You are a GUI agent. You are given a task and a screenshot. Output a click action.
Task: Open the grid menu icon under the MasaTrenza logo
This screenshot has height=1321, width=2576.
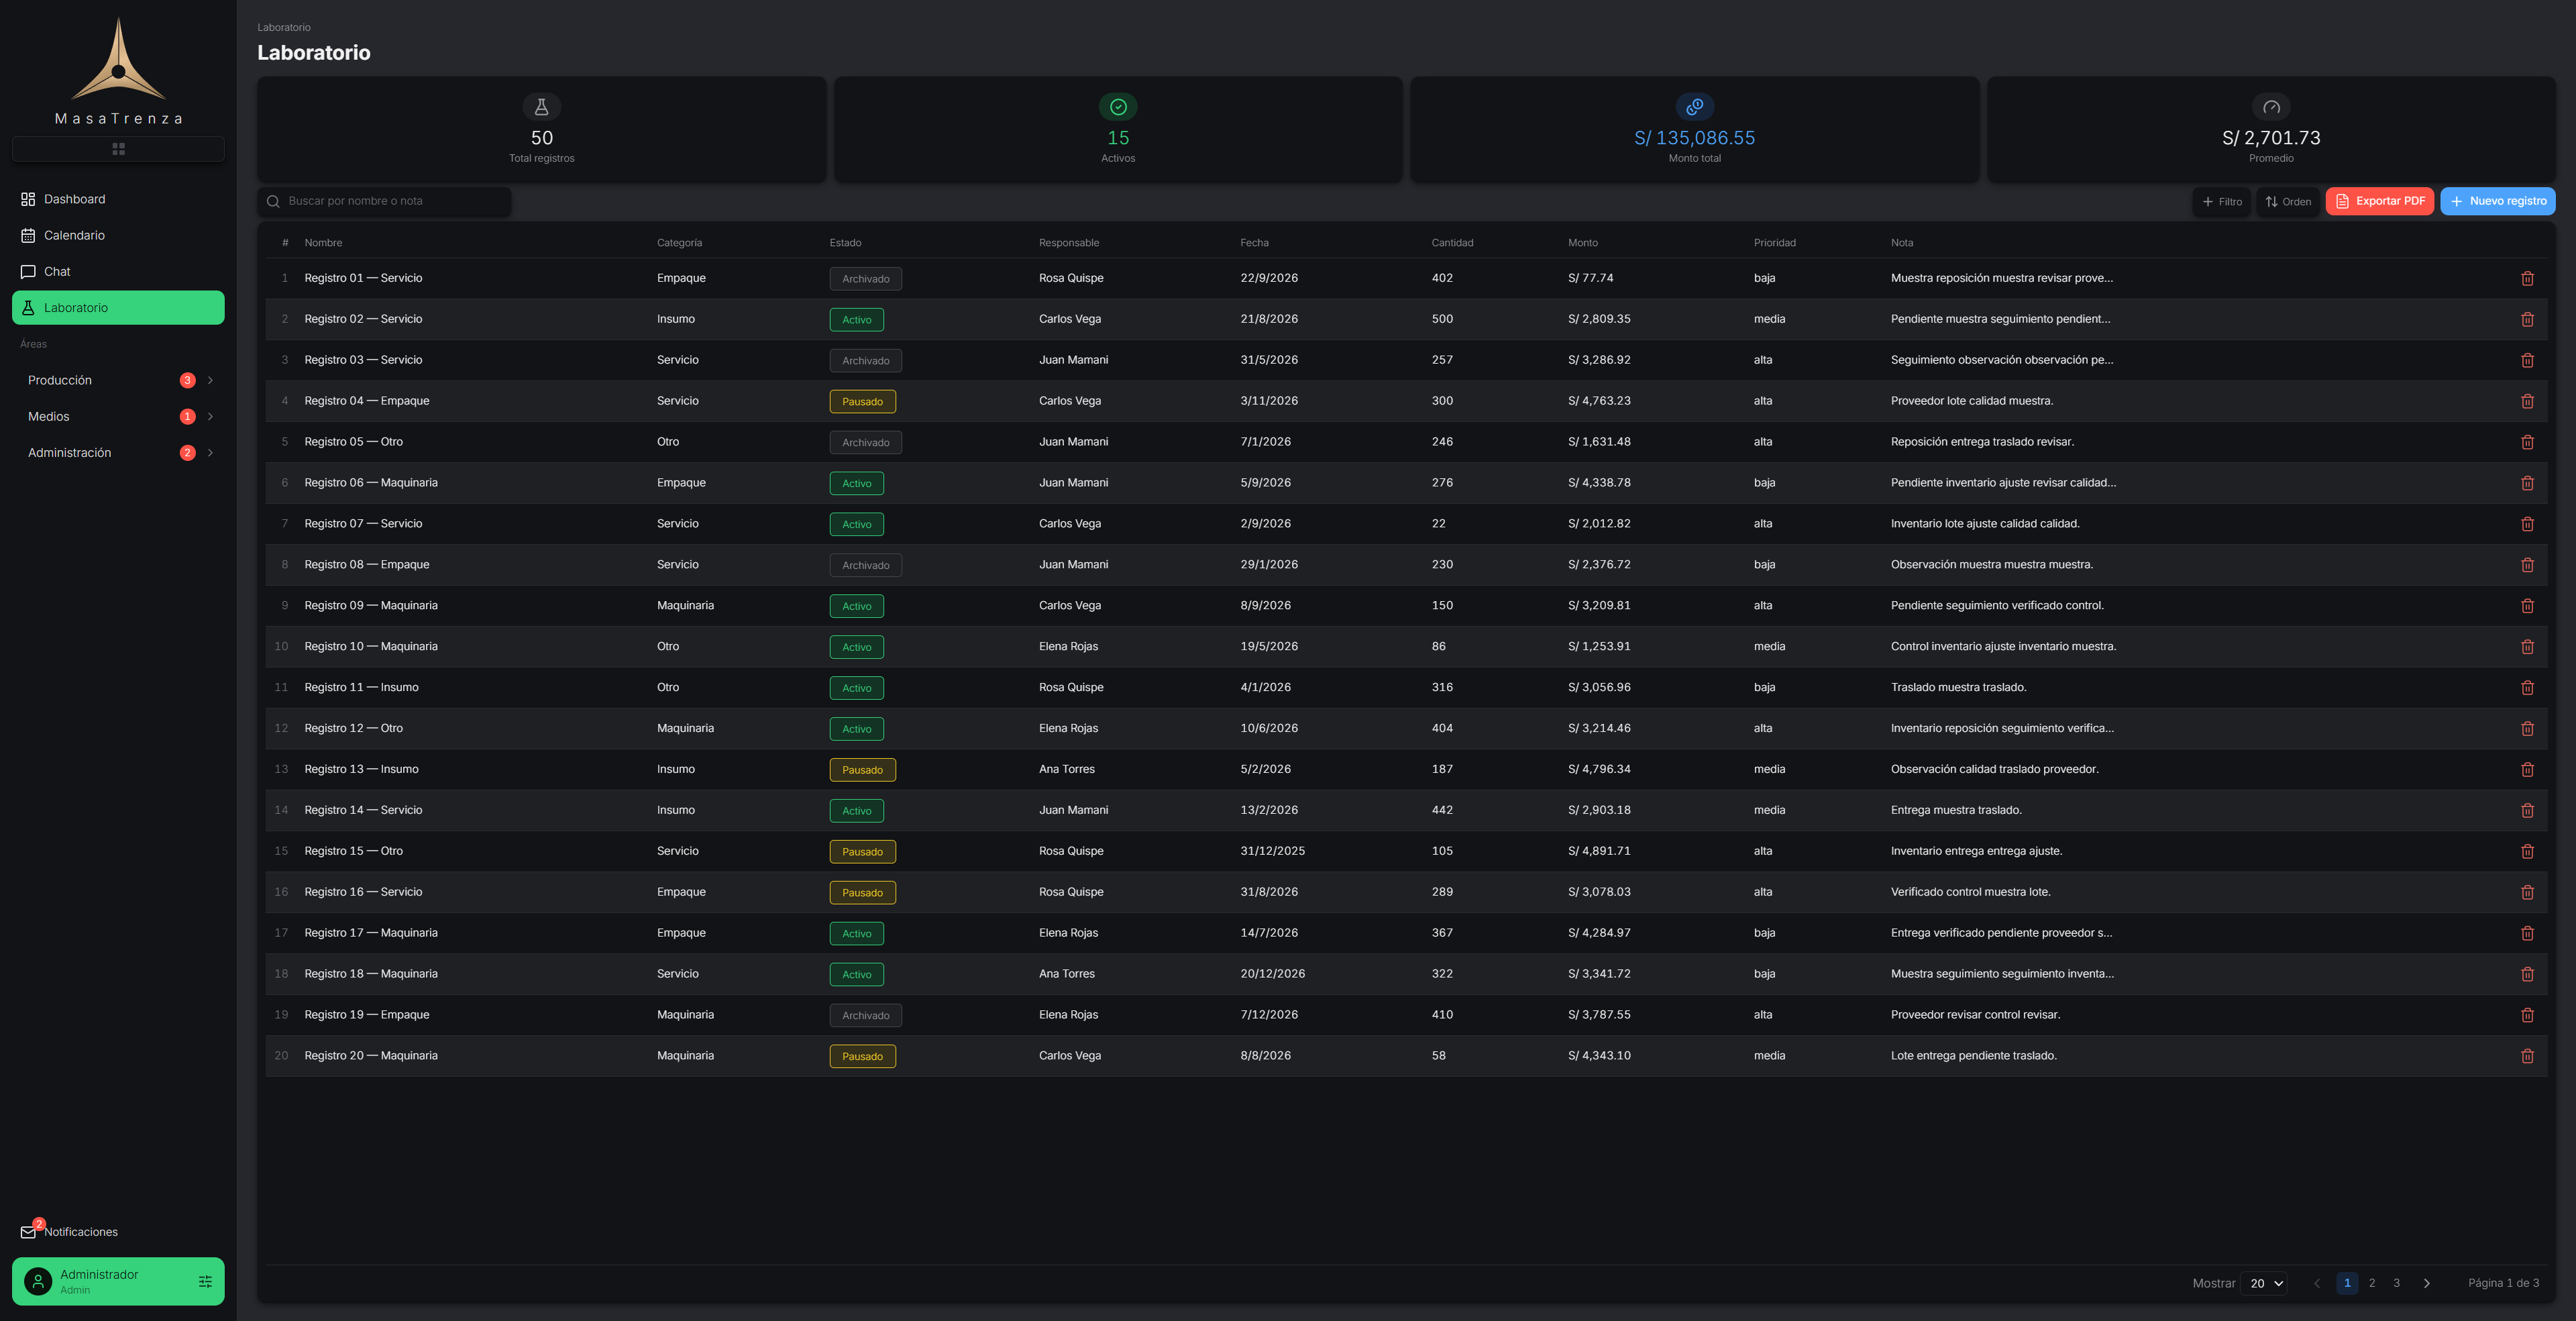(118, 149)
